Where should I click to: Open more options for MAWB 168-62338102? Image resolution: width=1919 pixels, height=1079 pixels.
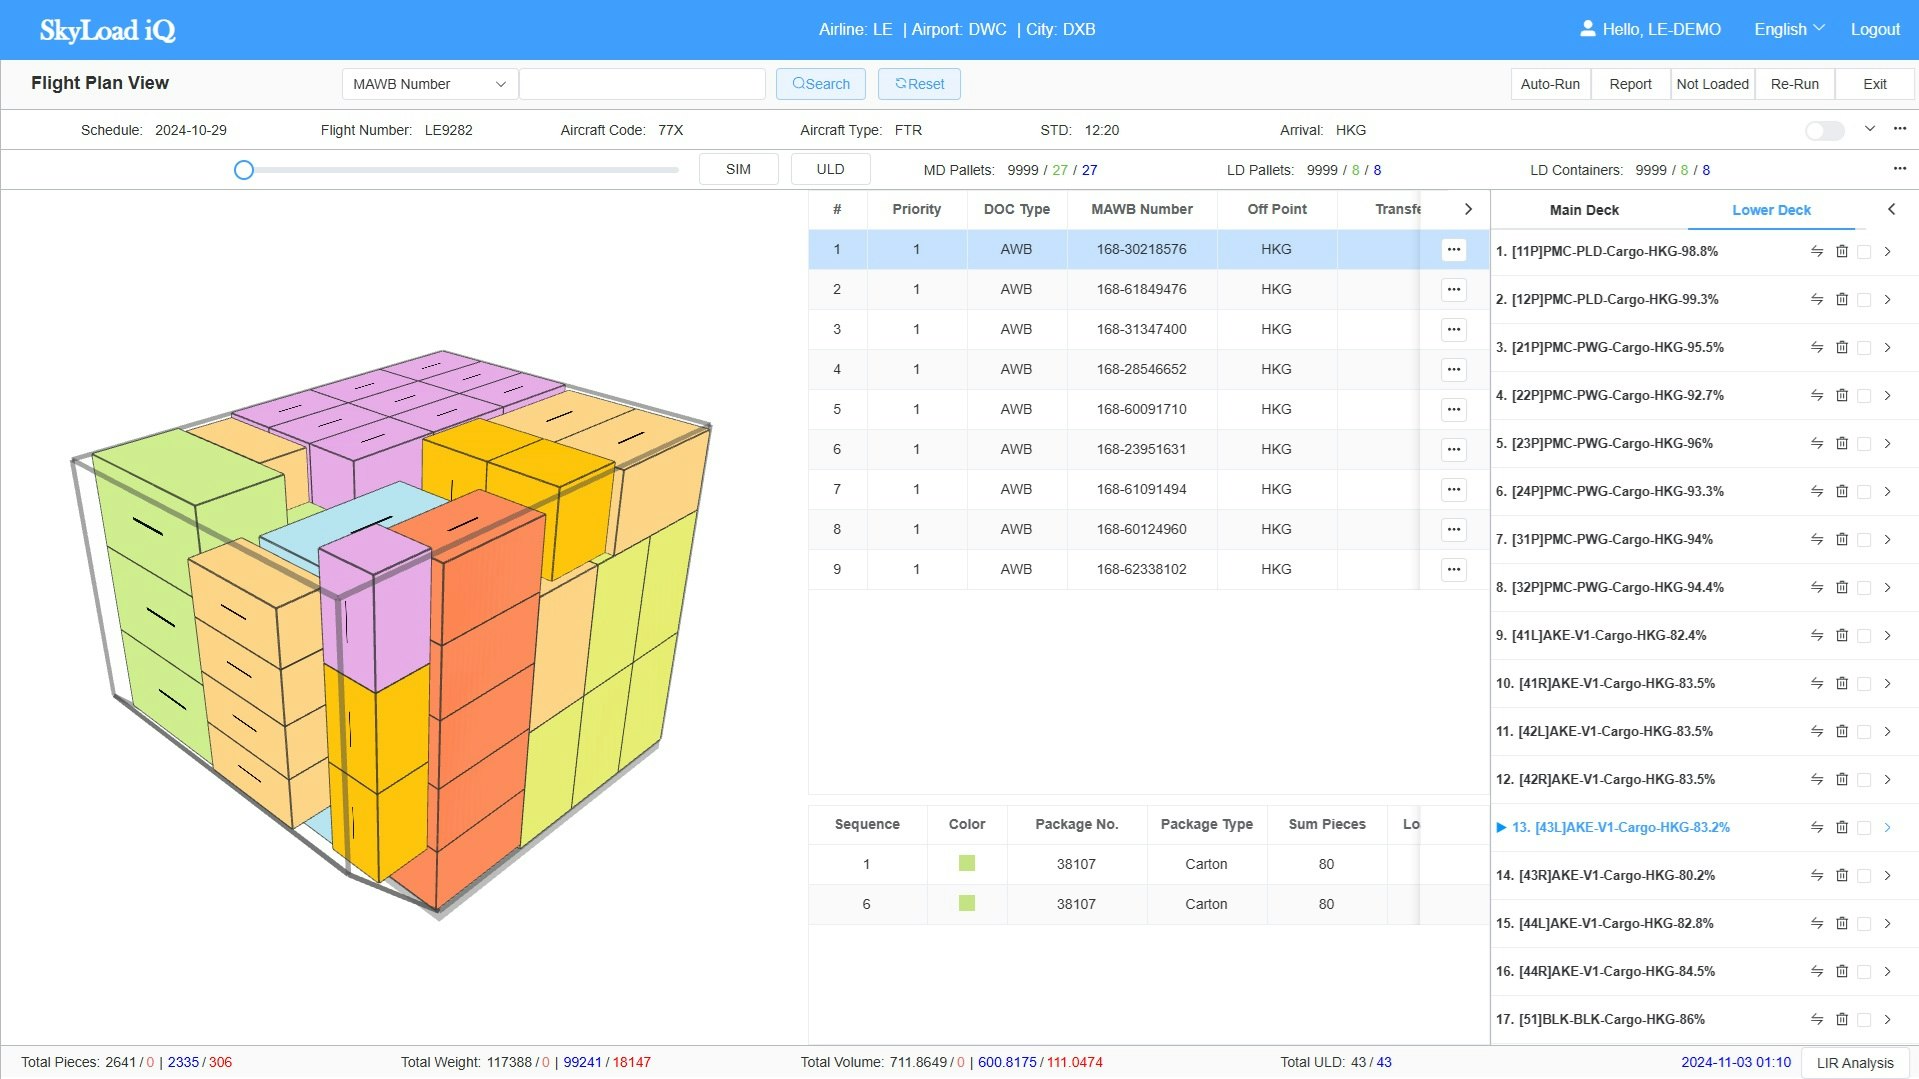[1454, 569]
